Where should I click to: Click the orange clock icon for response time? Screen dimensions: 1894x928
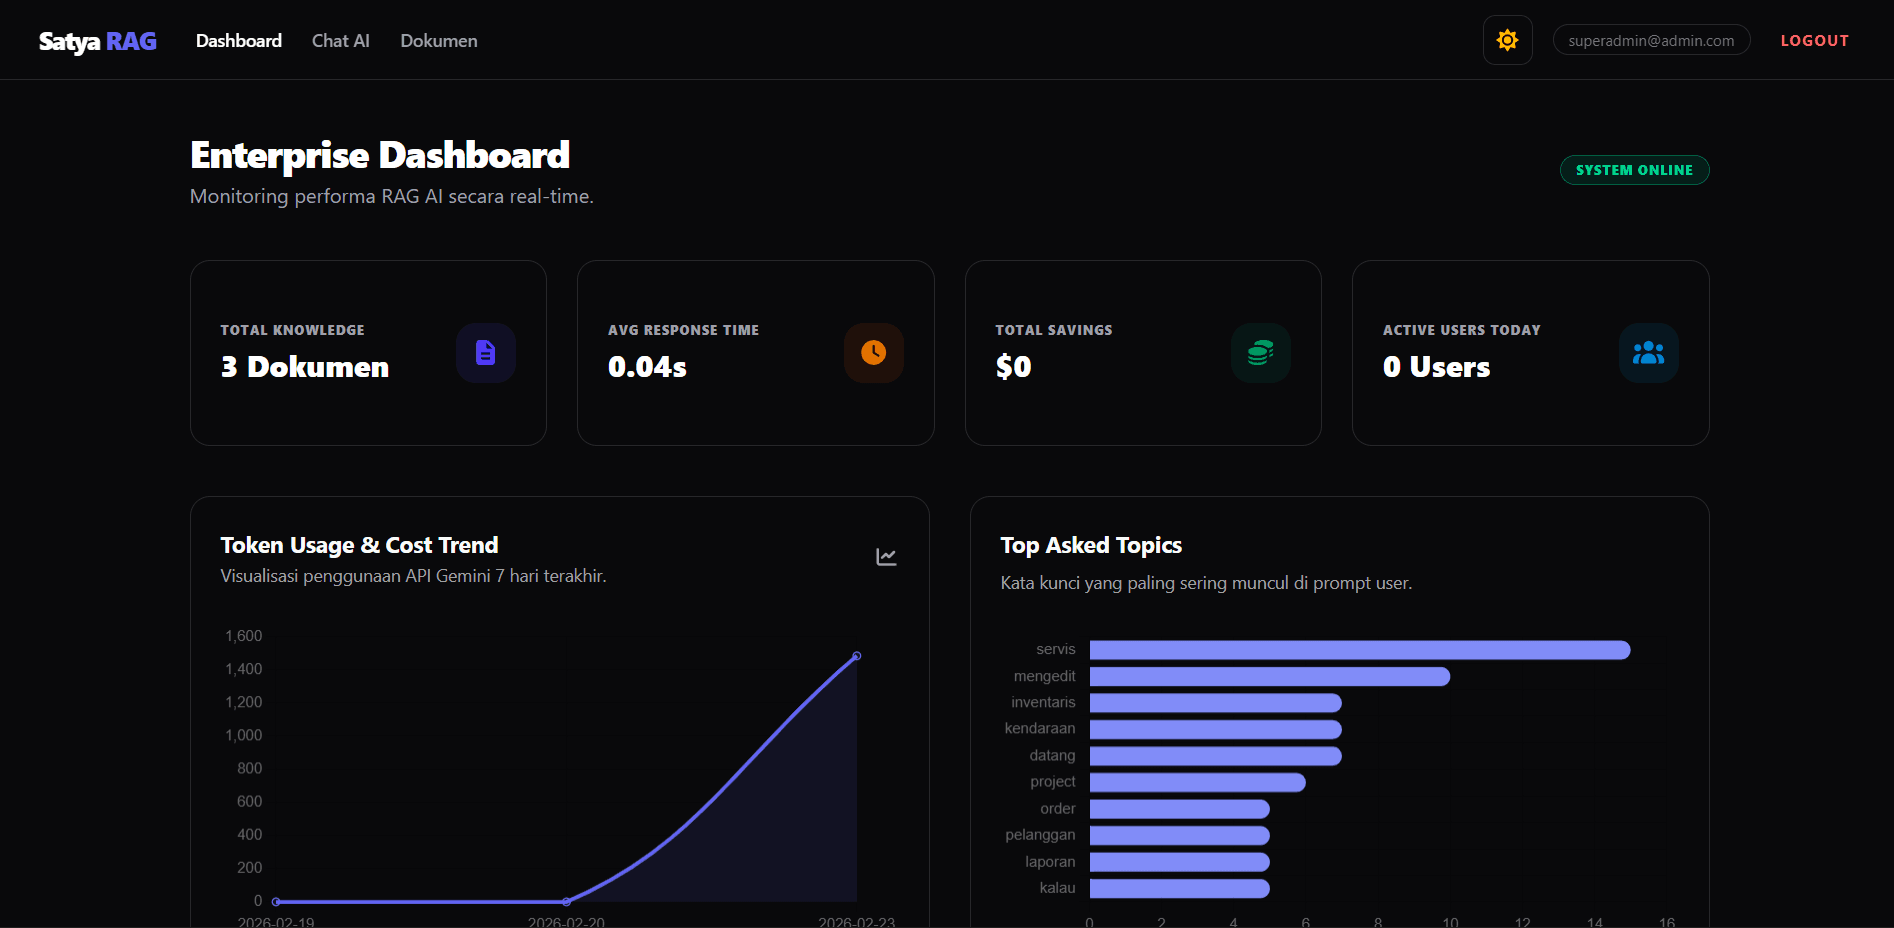873,353
